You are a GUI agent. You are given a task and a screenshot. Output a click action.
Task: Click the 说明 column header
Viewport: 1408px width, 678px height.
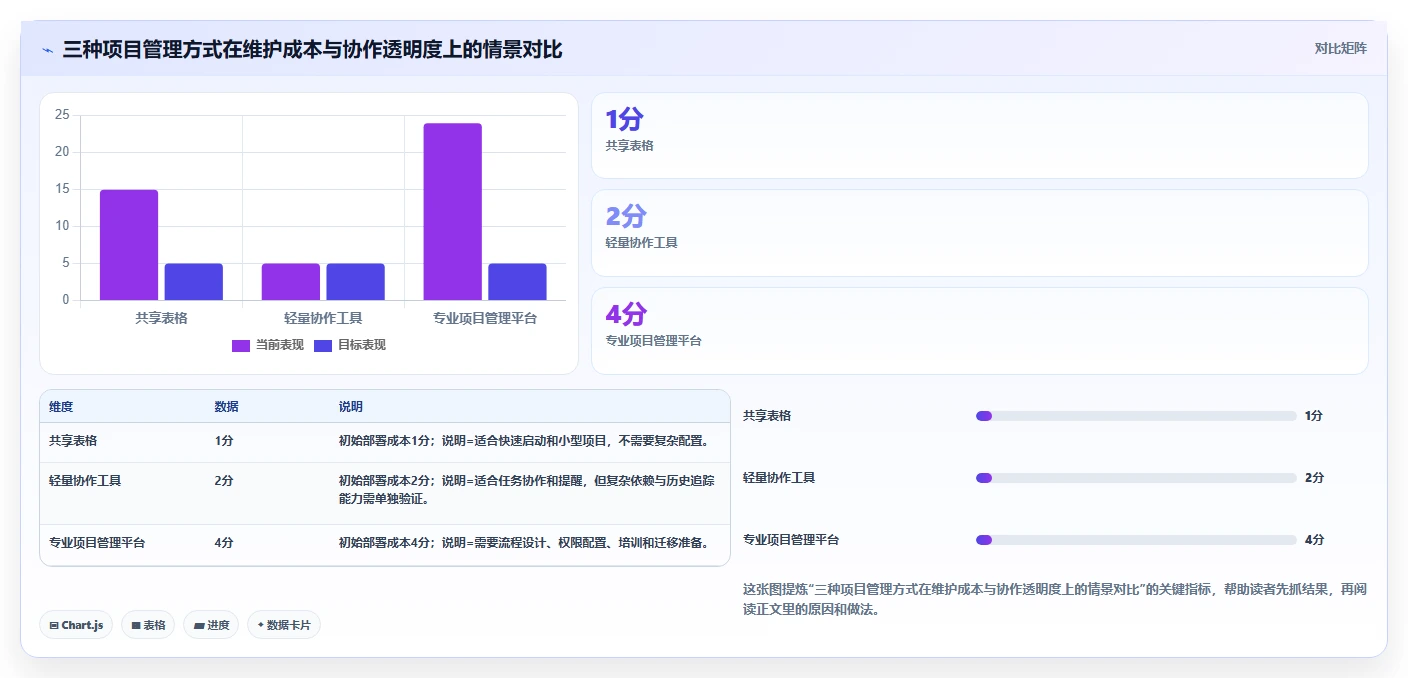point(351,407)
